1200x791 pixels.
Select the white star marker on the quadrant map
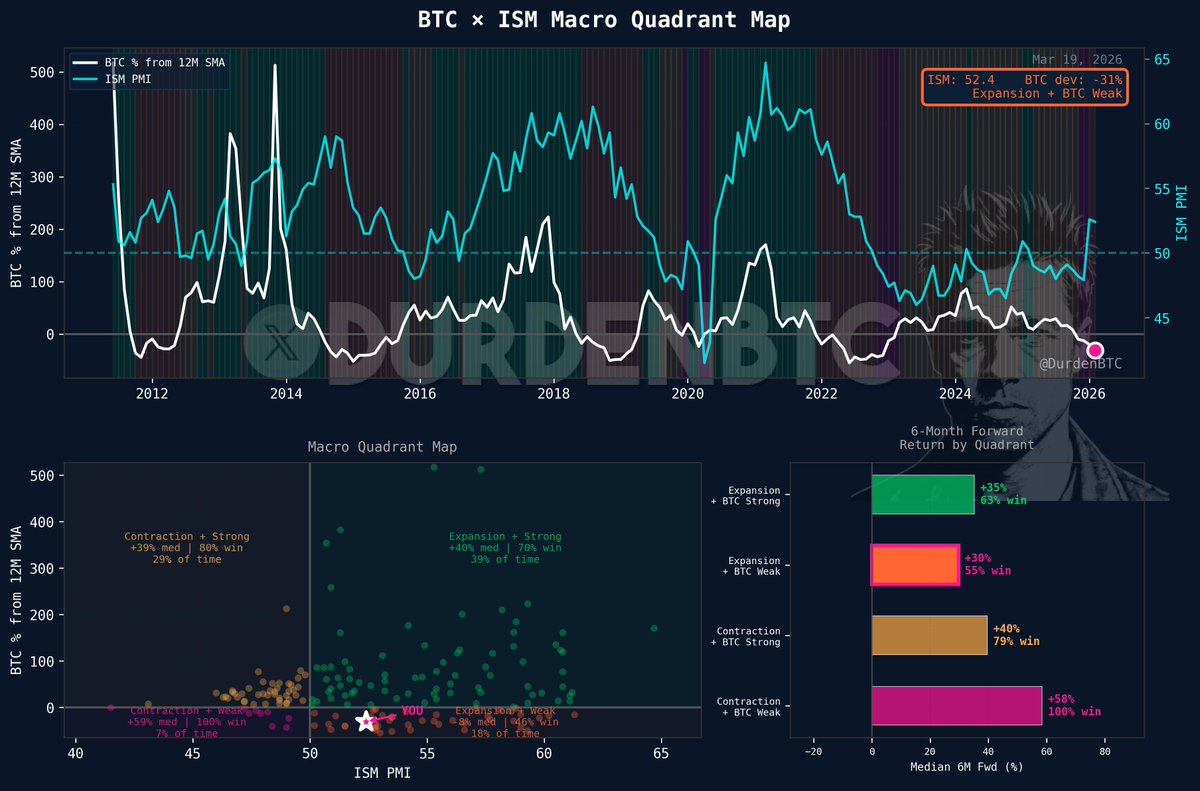pos(366,720)
